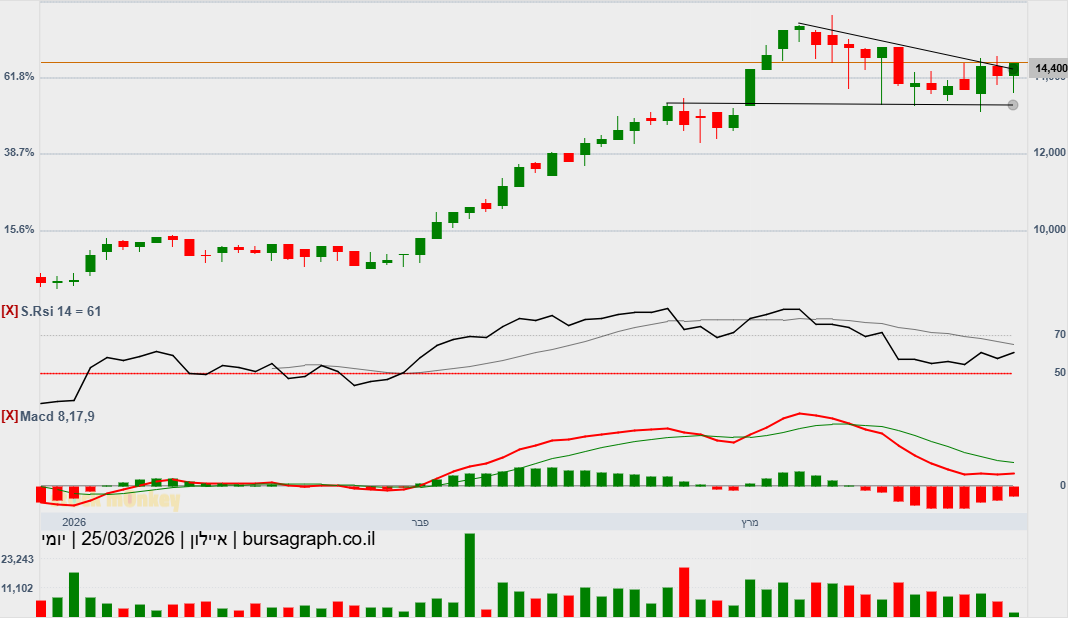Click the S.Rsi 14 = 61 indicator title
Screen dimensions: 1068x618
pyautogui.click(x=61, y=311)
